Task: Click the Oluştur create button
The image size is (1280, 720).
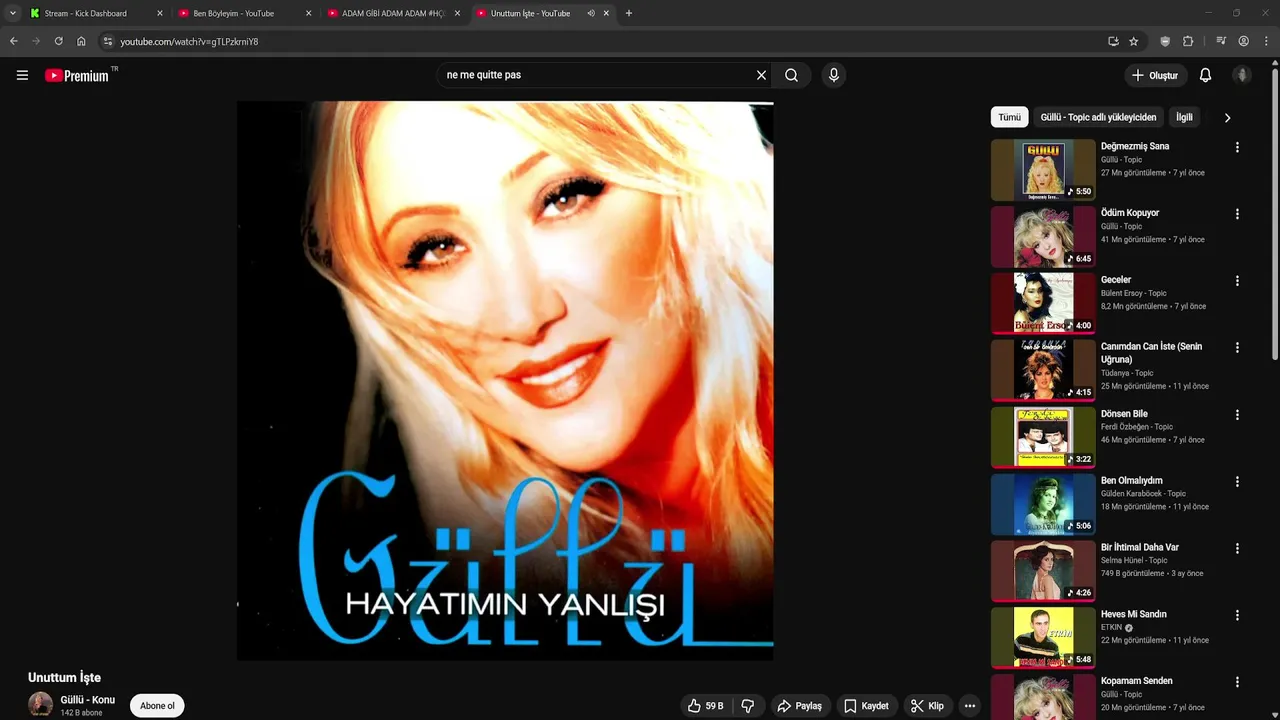Action: 1155,75
